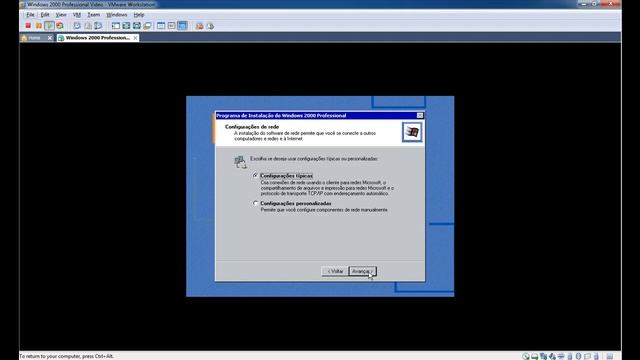
Task: Open the Edit menu
Action: [x=45, y=15]
